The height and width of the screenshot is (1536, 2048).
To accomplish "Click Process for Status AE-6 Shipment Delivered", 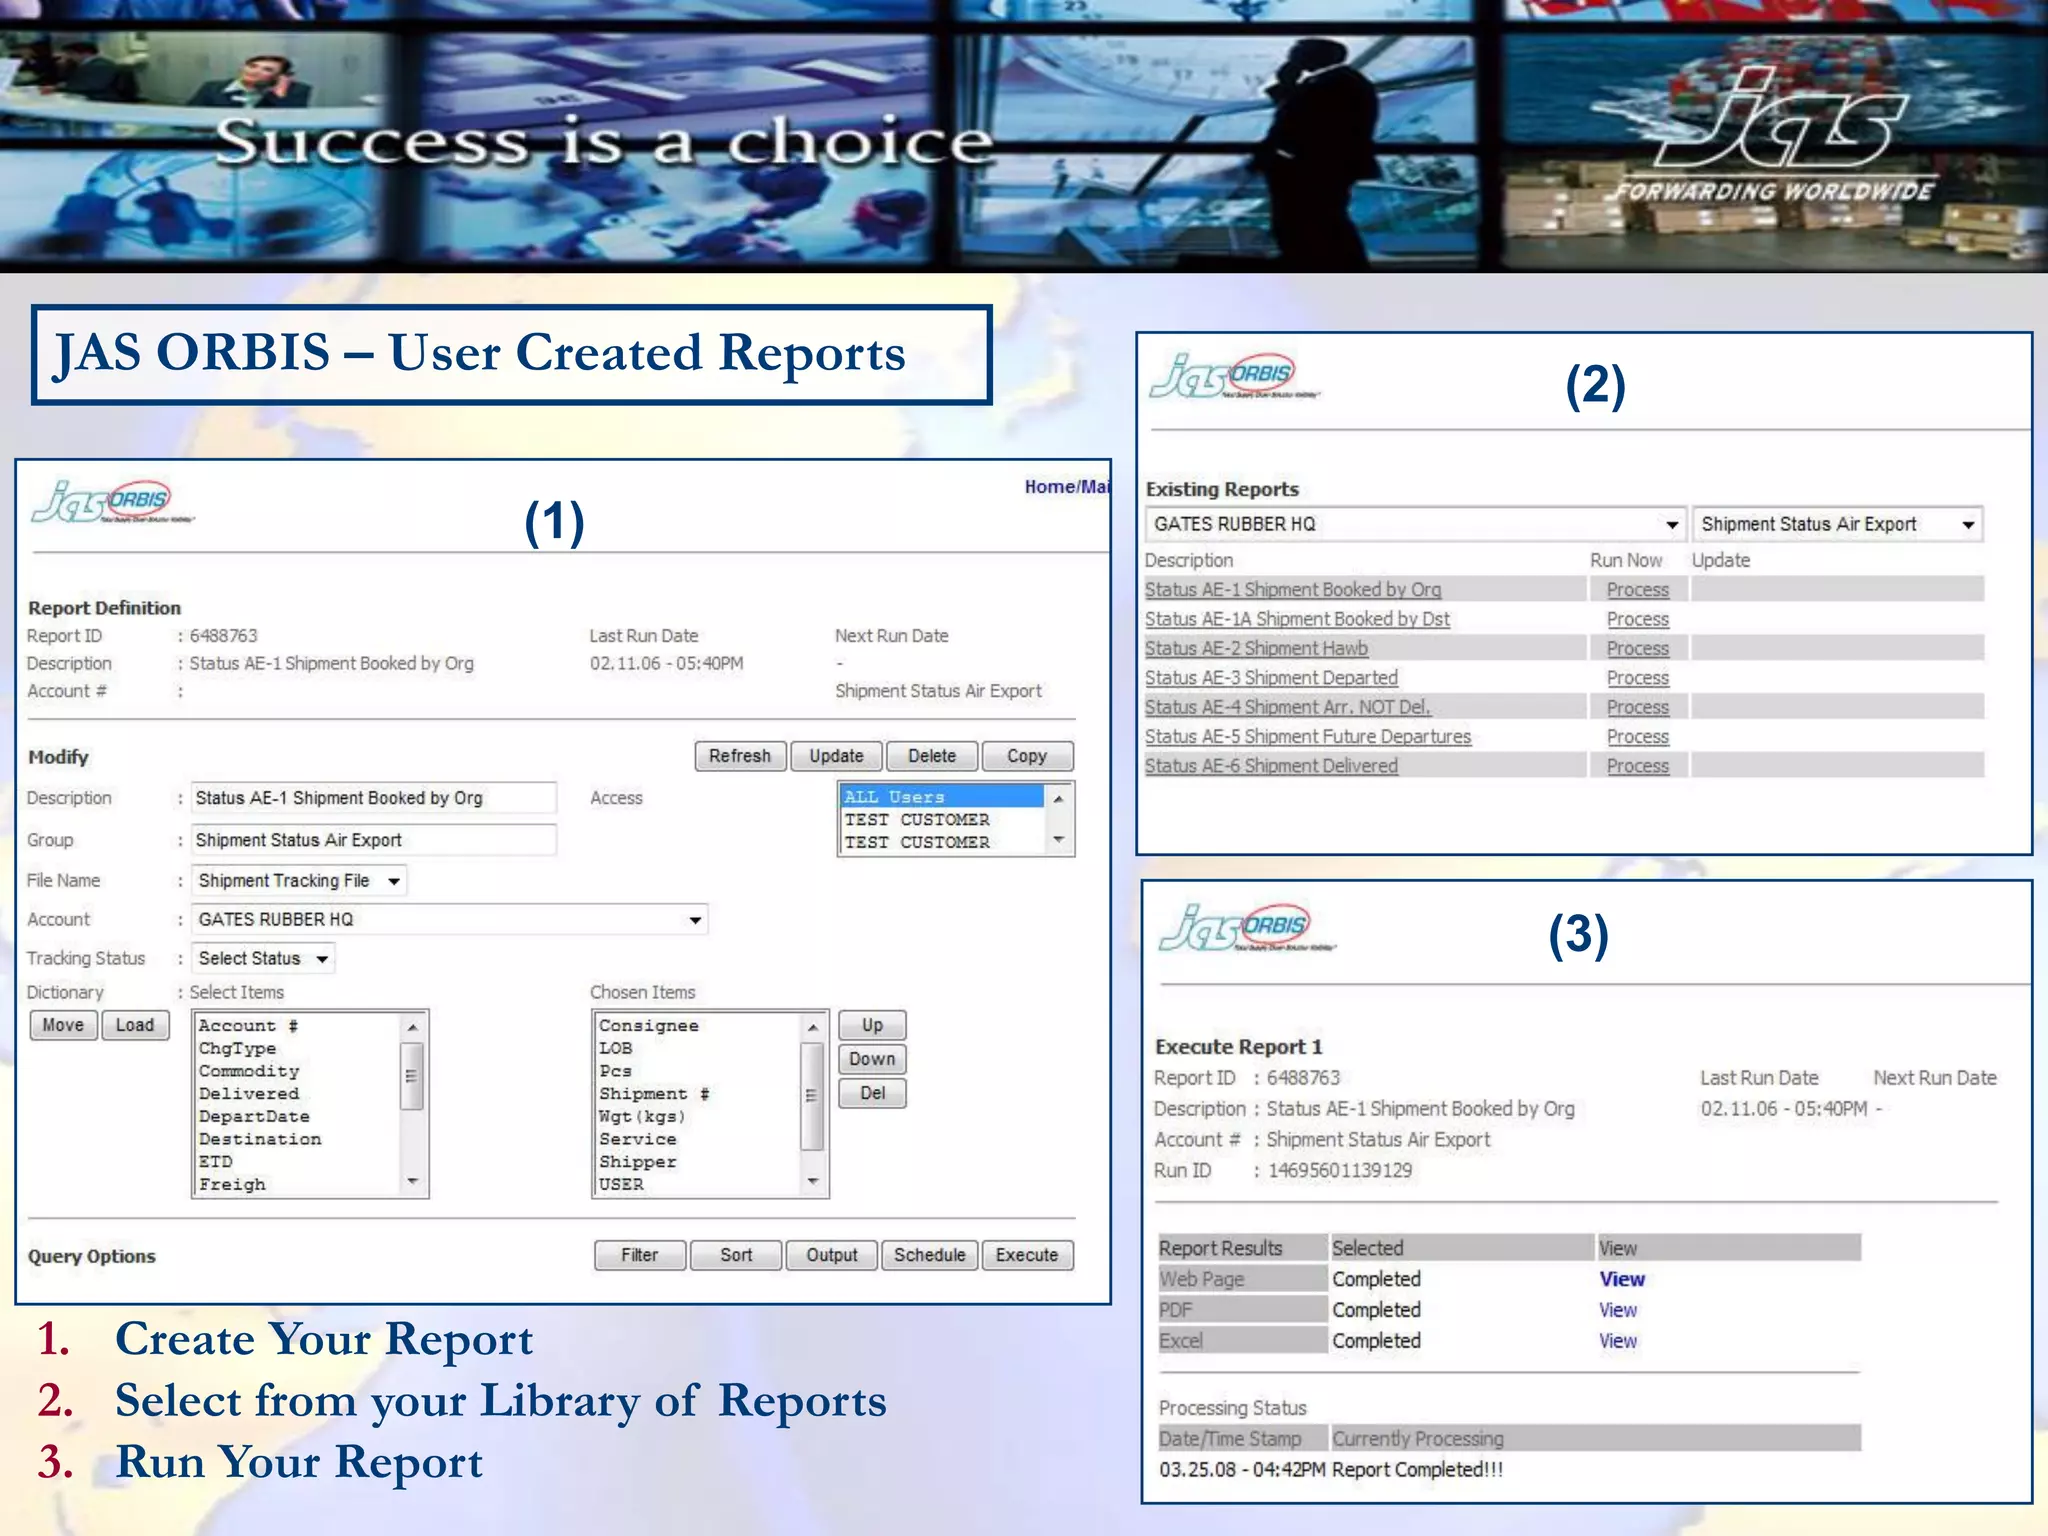I will pyautogui.click(x=1637, y=766).
